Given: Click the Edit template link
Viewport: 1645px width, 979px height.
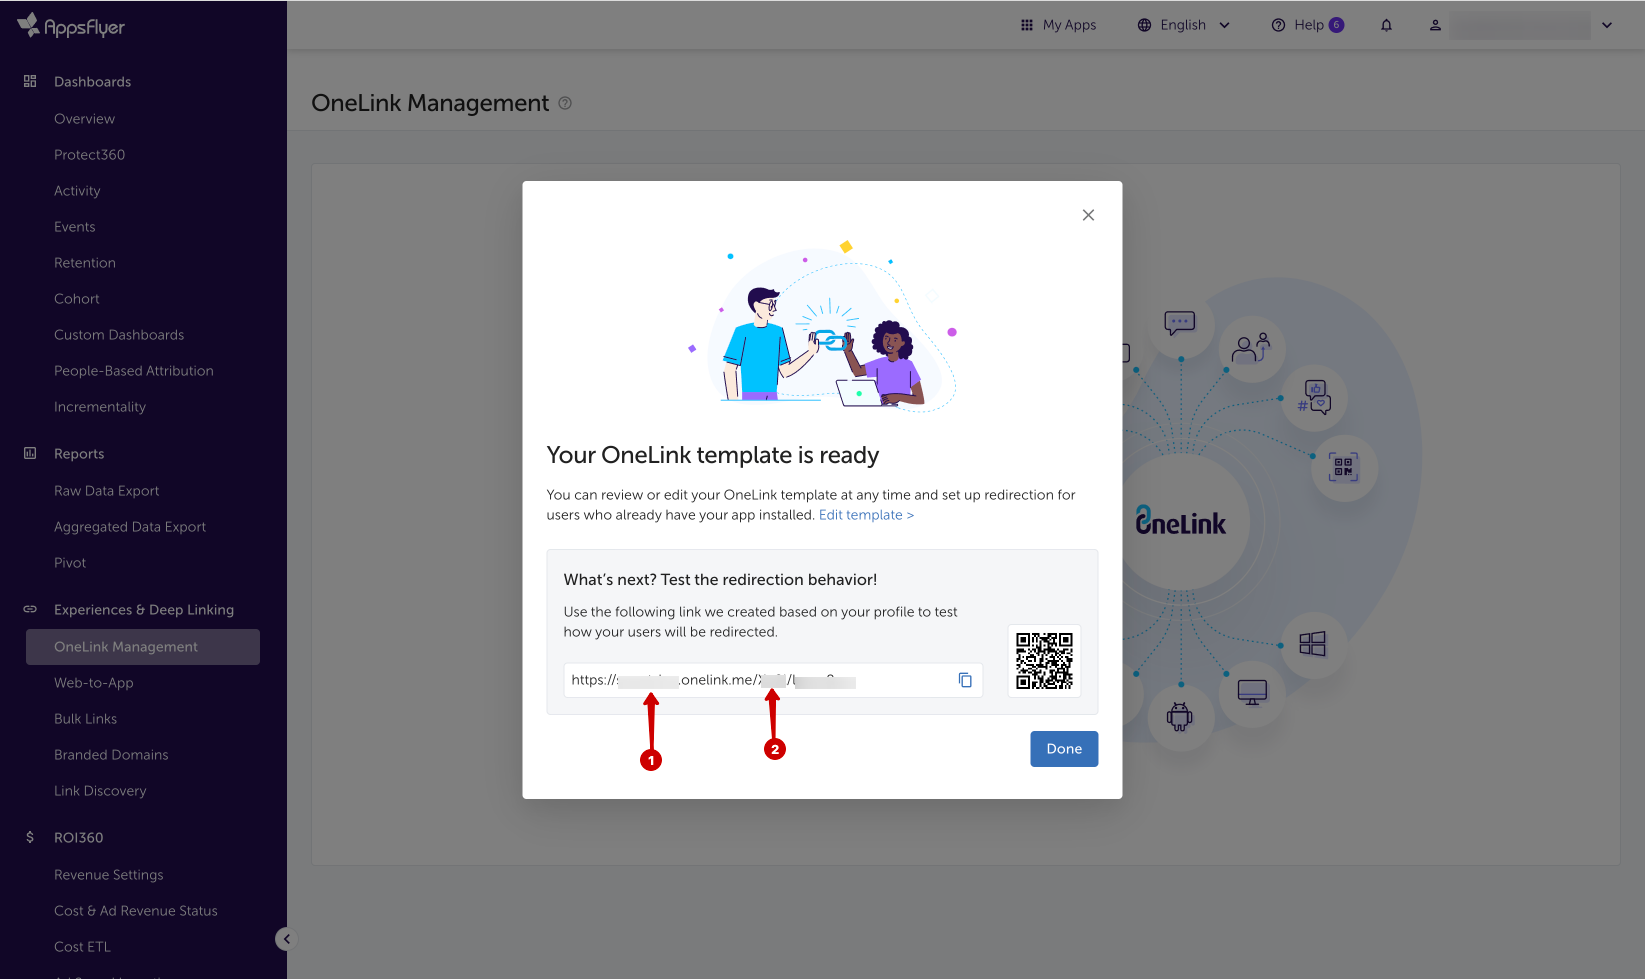Looking at the screenshot, I should 866,515.
